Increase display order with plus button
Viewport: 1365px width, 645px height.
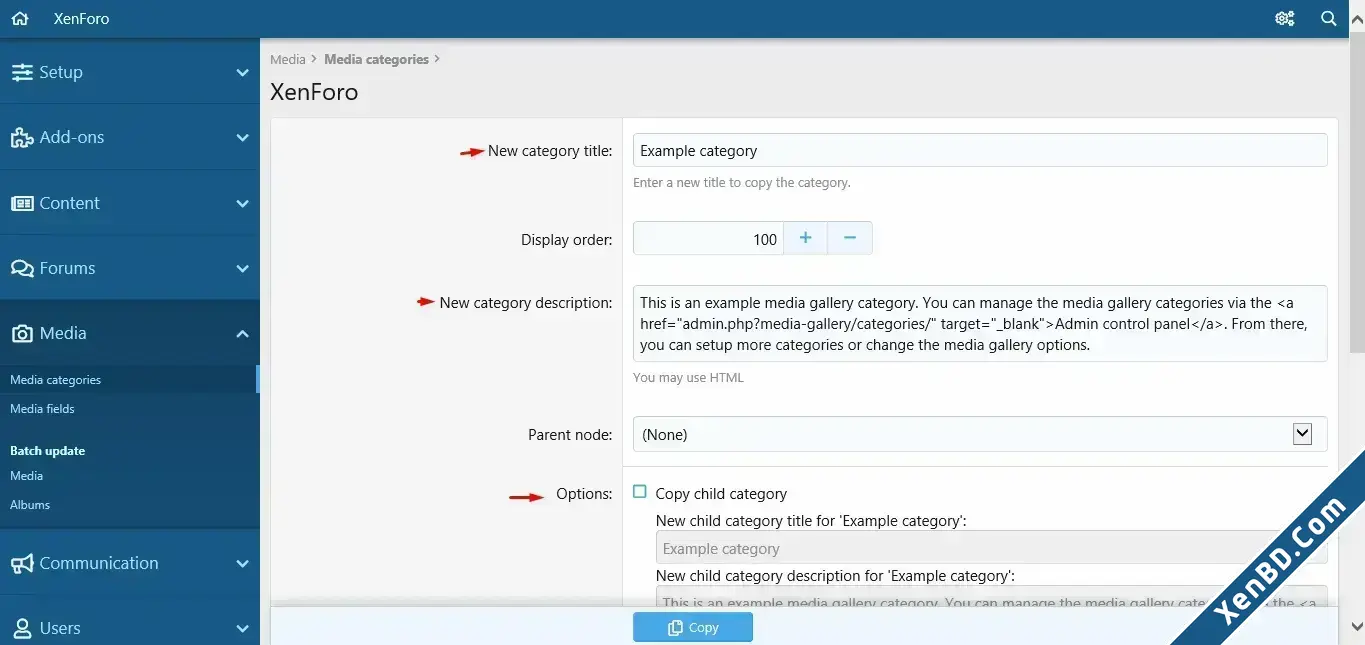click(x=805, y=238)
